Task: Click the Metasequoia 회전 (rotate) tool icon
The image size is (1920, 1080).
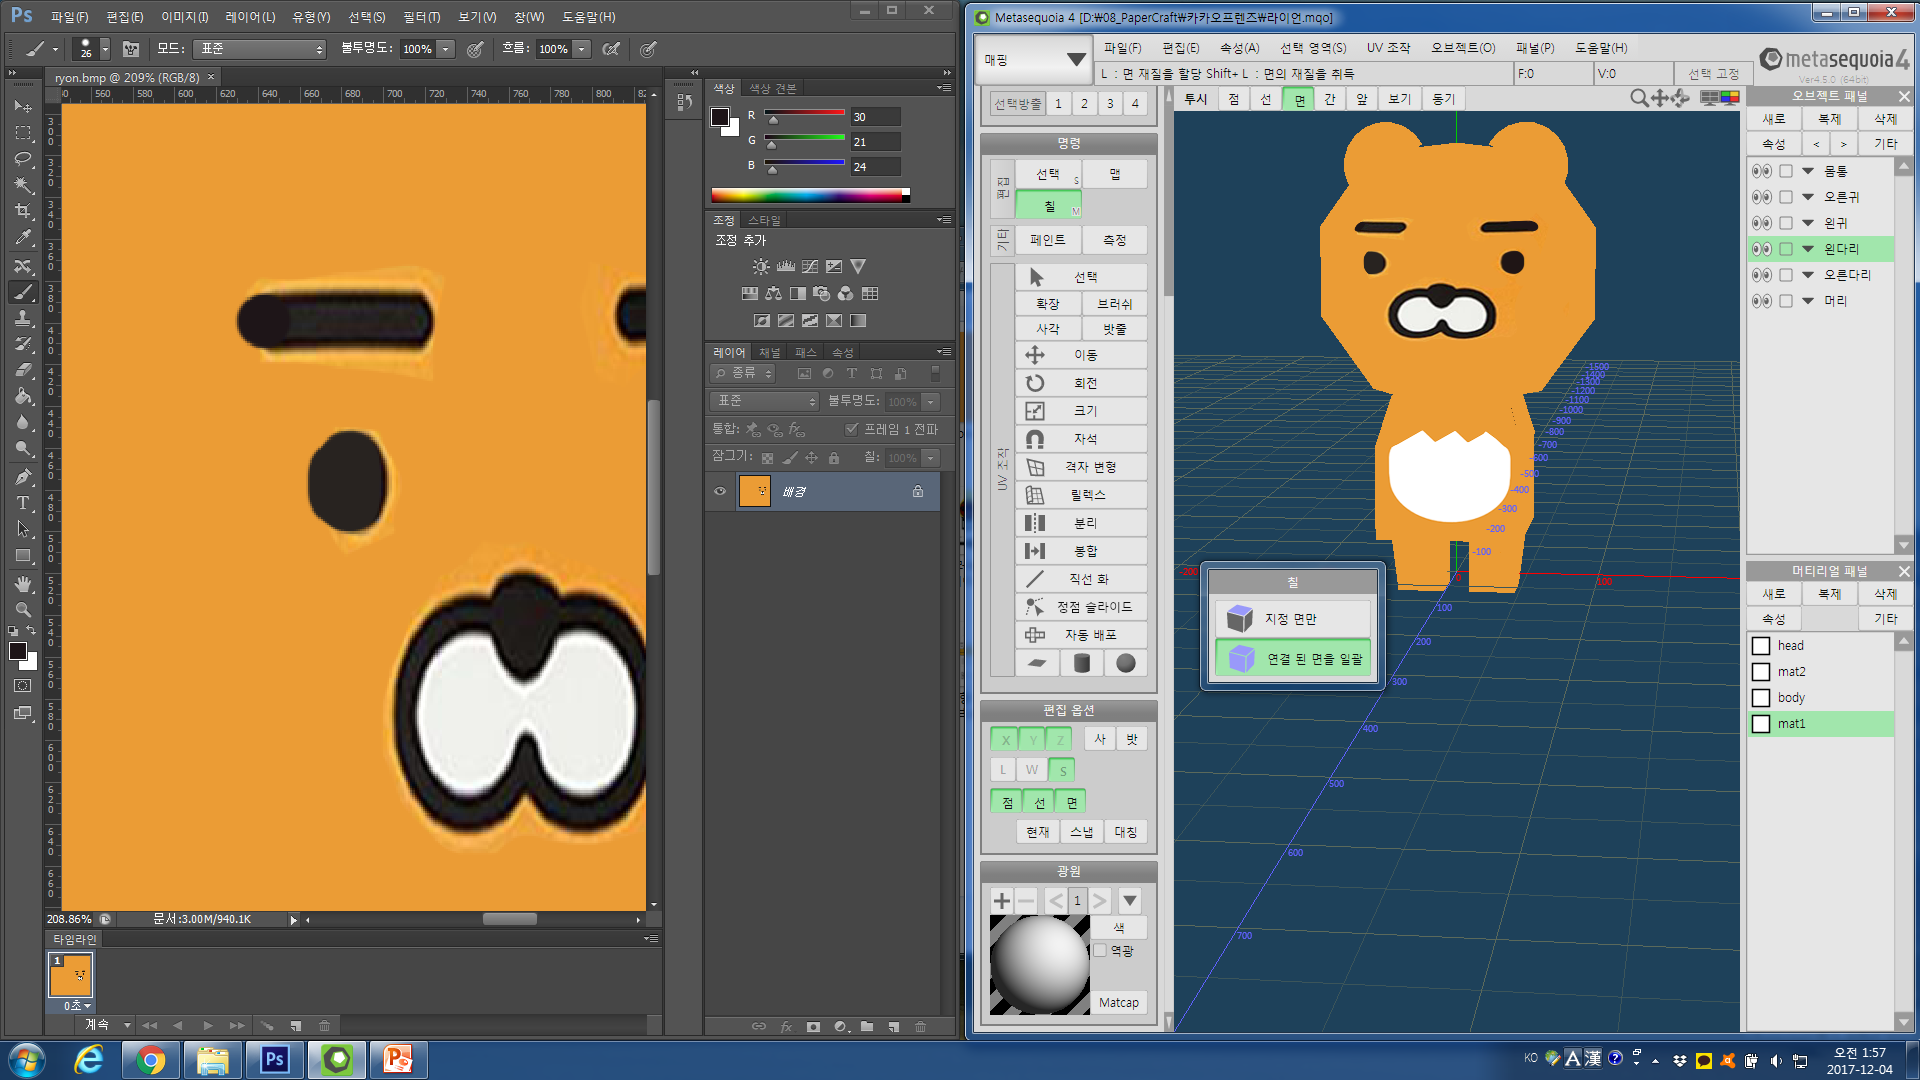Action: [x=1035, y=383]
